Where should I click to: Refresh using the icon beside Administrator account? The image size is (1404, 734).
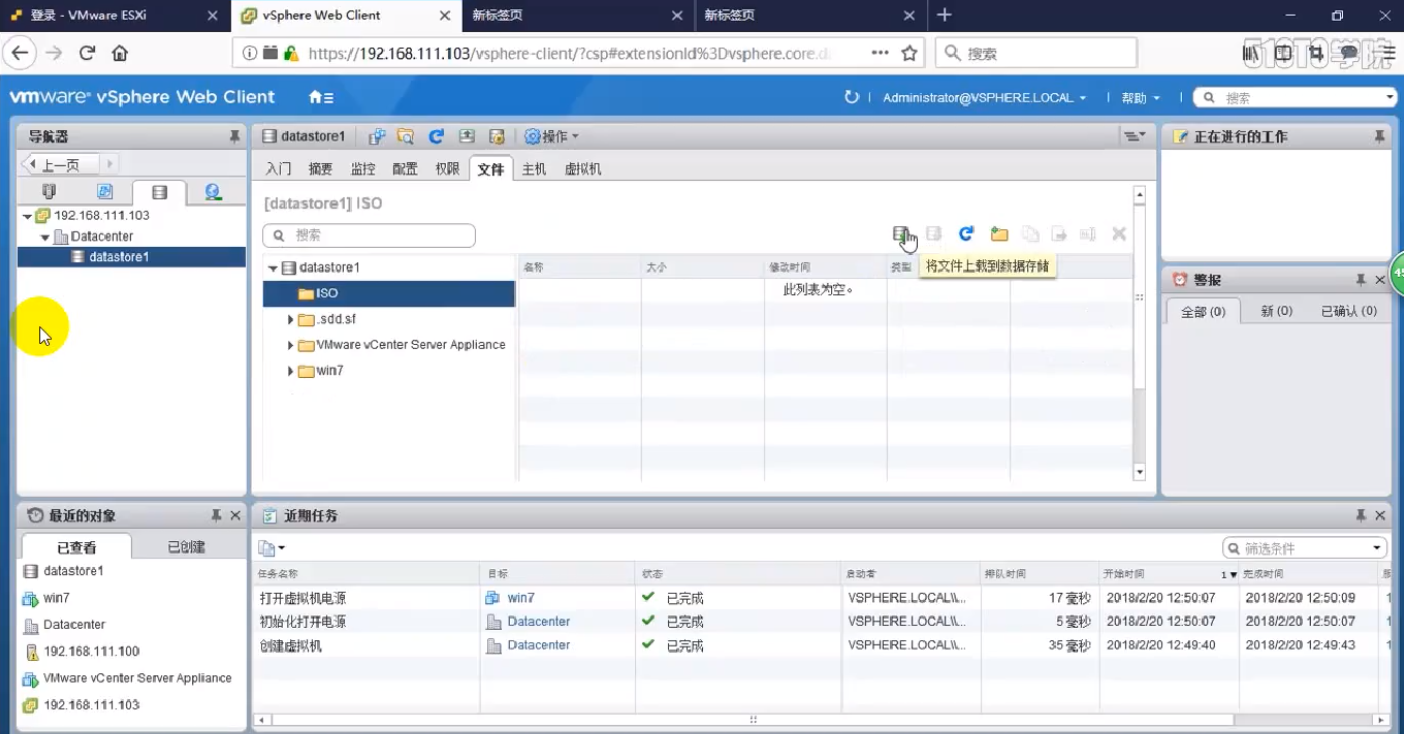pos(852,98)
